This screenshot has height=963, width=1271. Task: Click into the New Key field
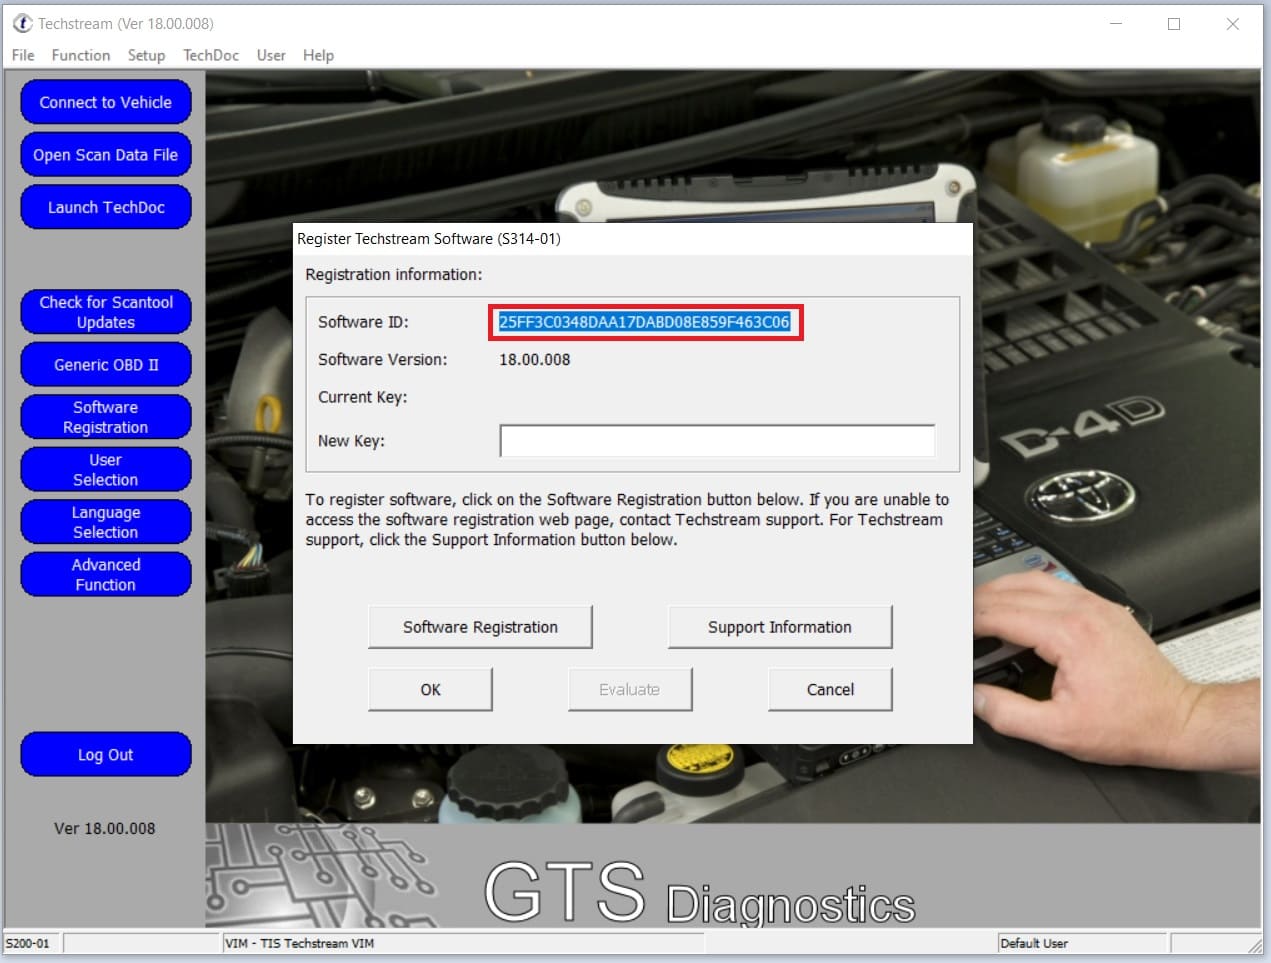point(717,441)
